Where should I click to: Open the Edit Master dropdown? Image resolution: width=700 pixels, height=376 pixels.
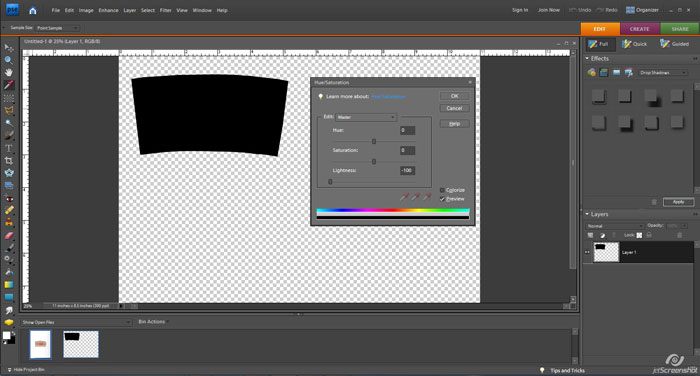(366, 117)
